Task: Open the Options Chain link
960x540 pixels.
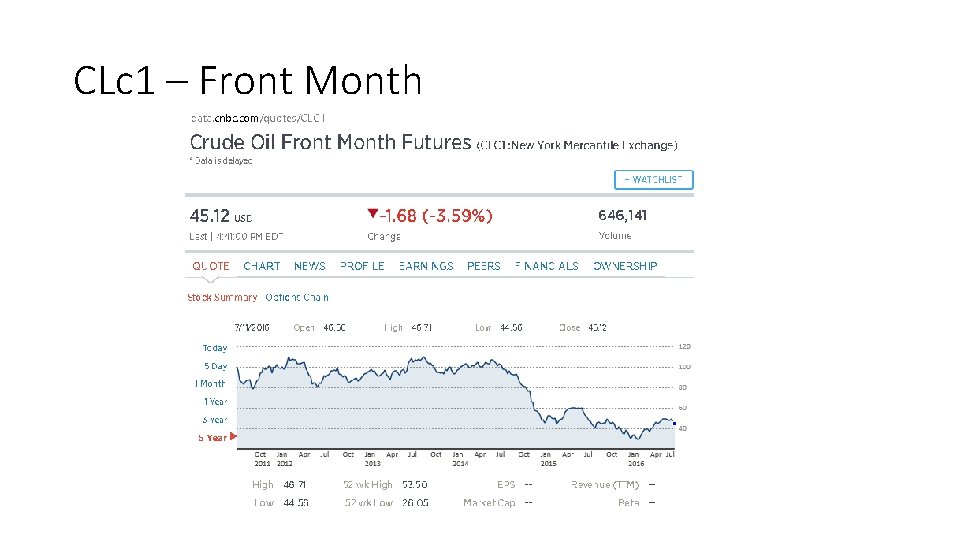Action: pyautogui.click(x=297, y=298)
